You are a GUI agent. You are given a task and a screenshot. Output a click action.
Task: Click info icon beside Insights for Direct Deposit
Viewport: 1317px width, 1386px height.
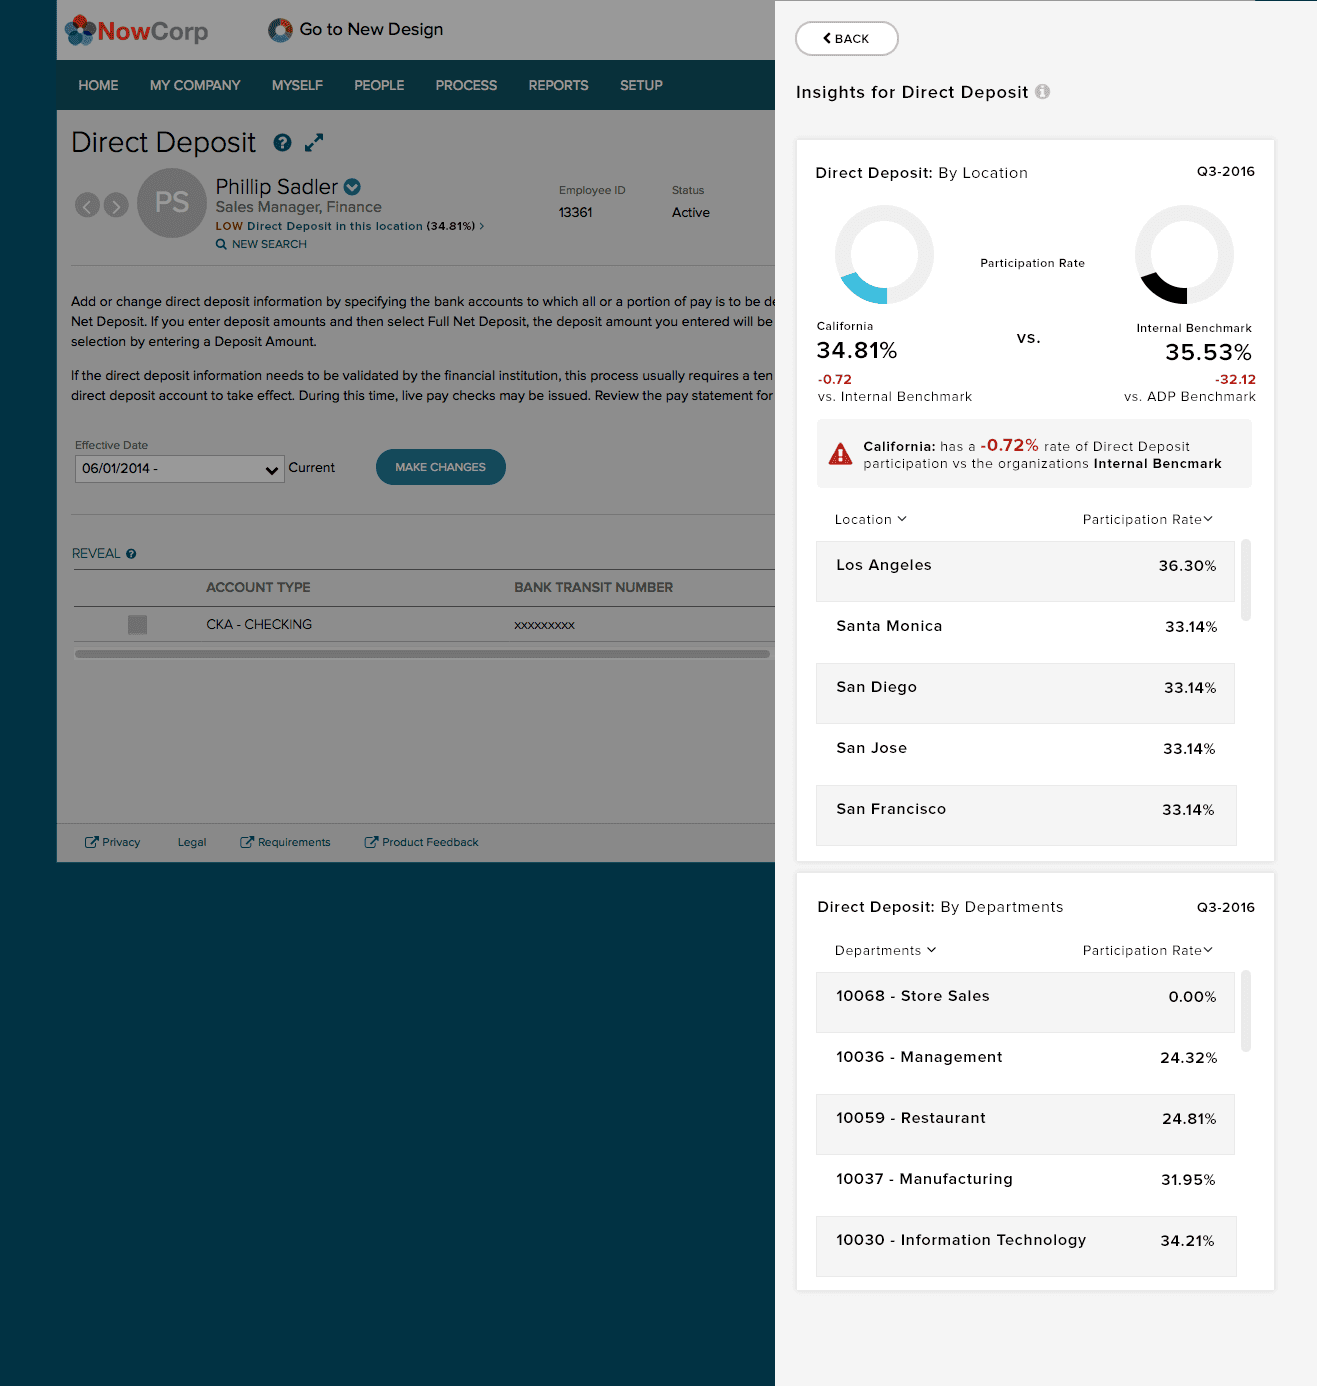coord(1042,92)
